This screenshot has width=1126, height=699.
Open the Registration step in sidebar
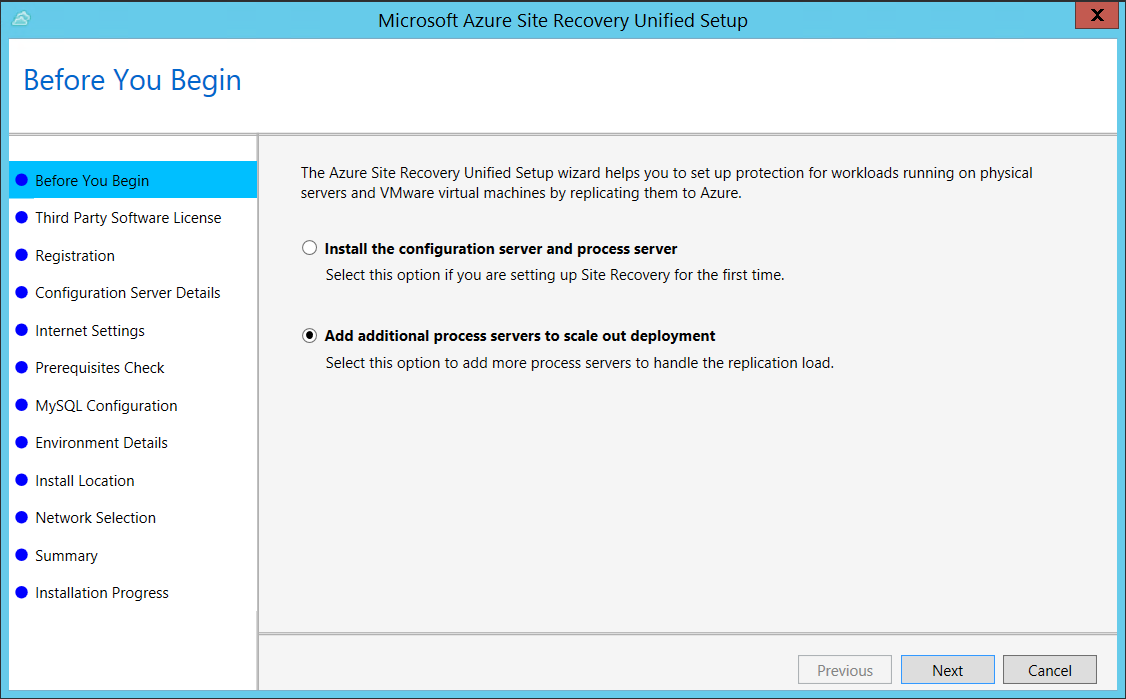coord(75,256)
